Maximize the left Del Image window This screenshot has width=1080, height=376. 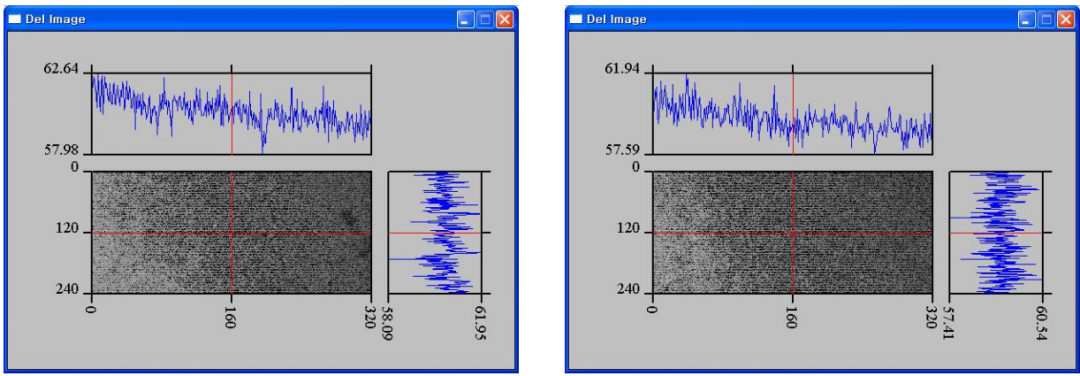click(485, 19)
